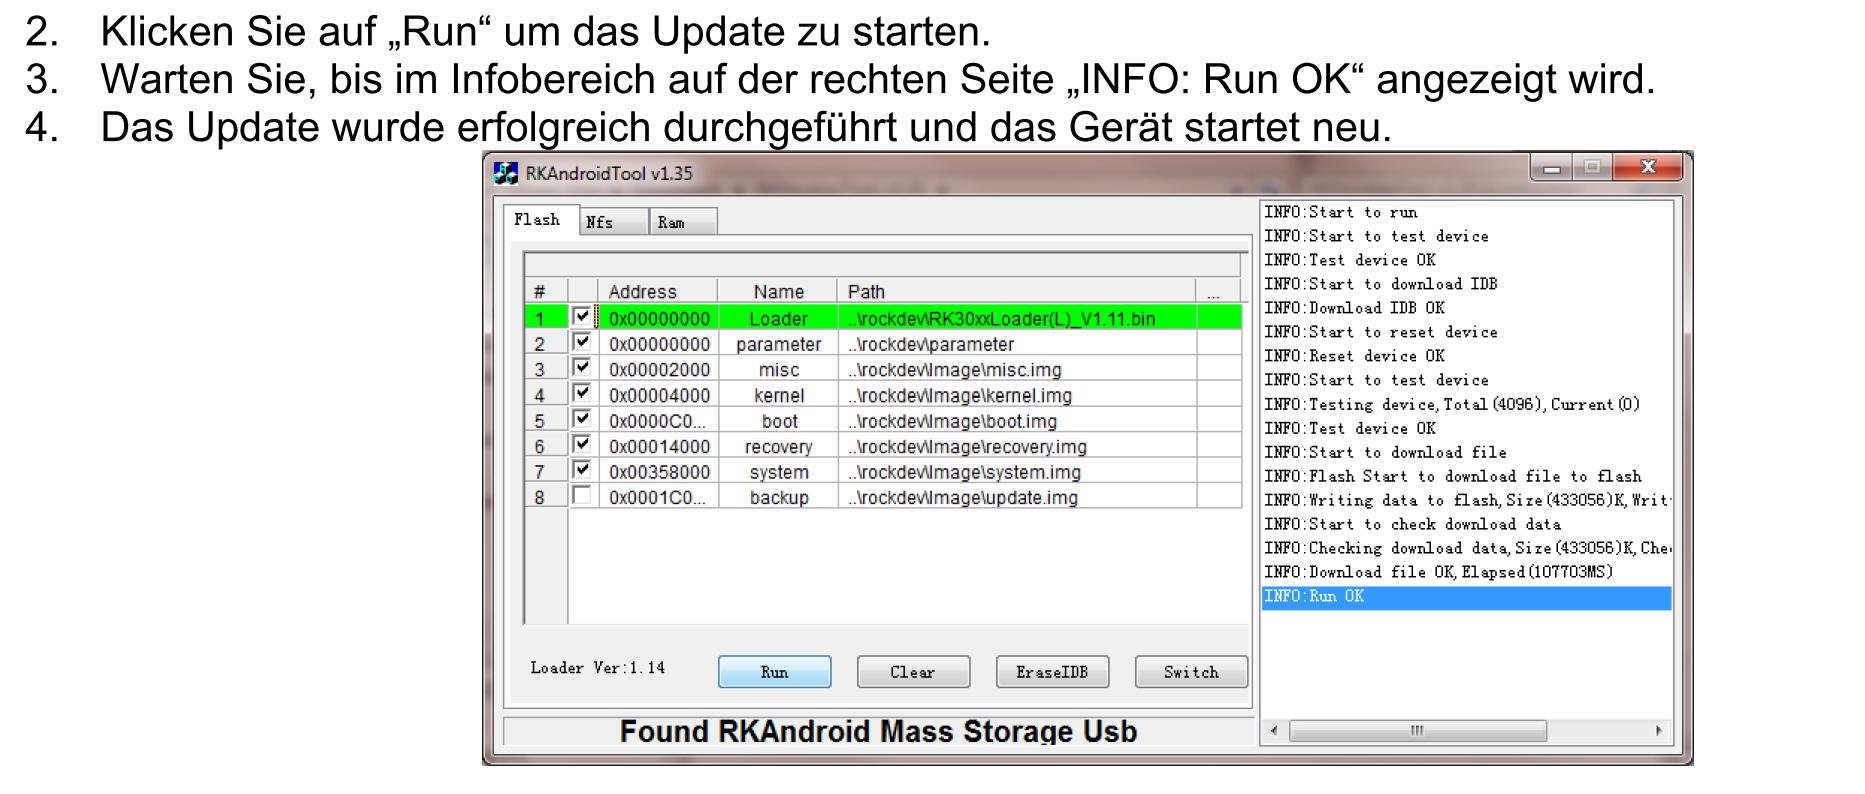
Task: Select the misc.img path cell
Action: (1017, 369)
